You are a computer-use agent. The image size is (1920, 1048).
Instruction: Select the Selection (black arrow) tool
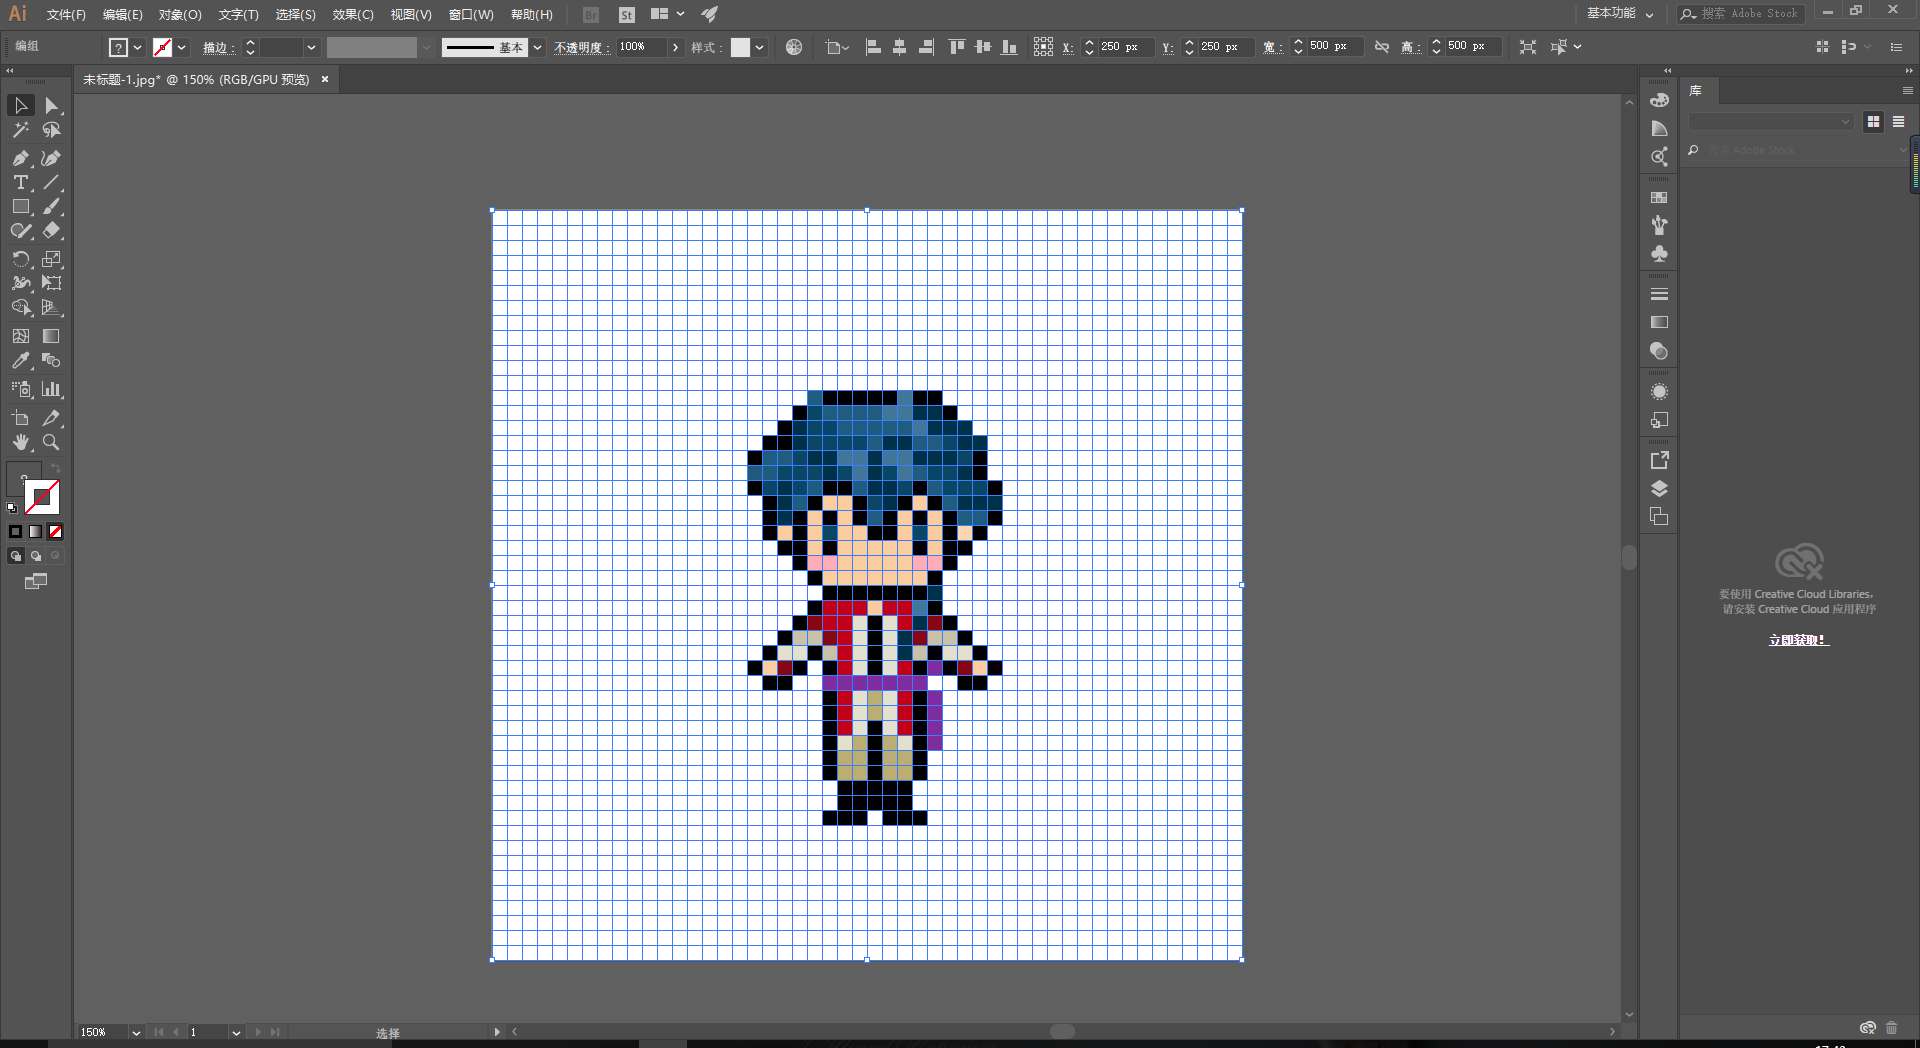click(21, 106)
